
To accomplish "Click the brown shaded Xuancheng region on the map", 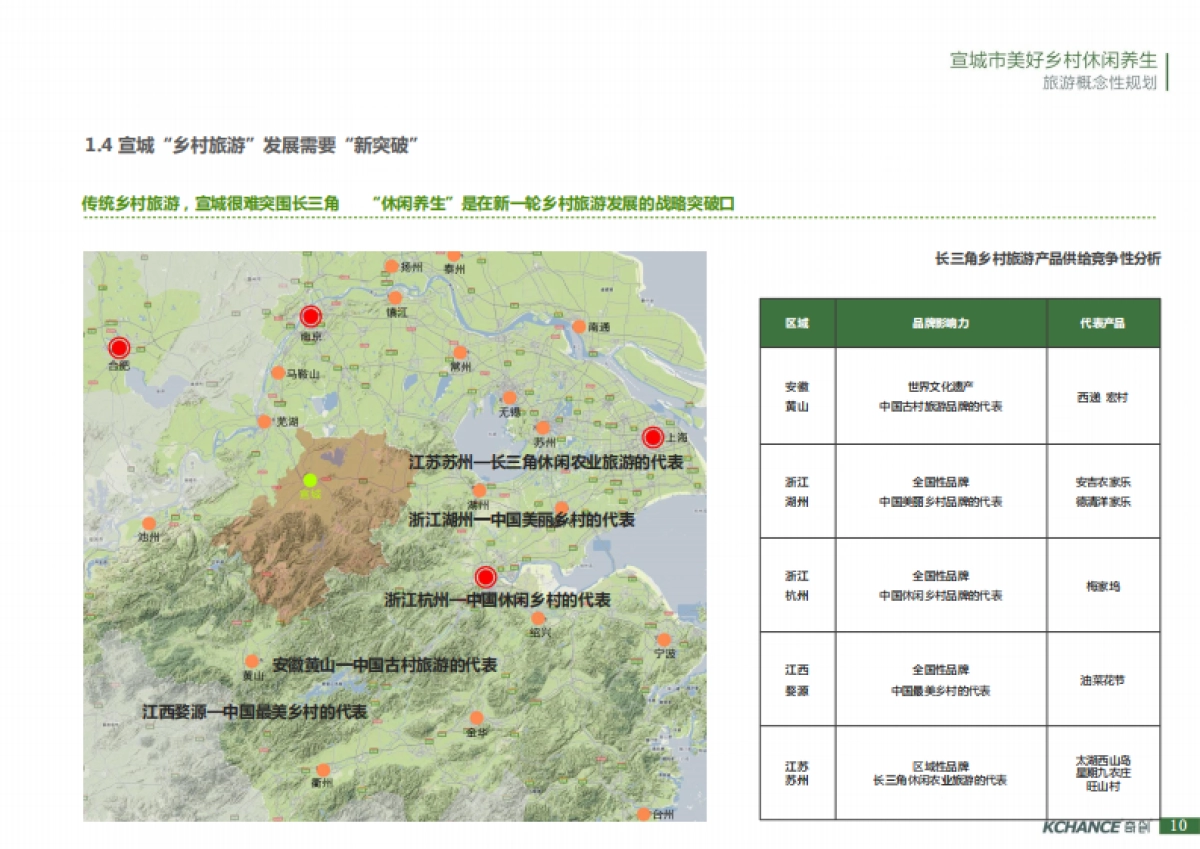I will pyautogui.click(x=320, y=530).
